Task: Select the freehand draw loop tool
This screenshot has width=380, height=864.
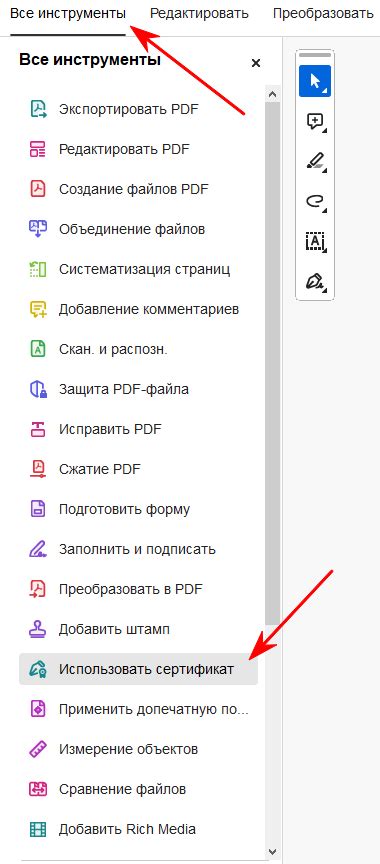Action: (x=315, y=202)
